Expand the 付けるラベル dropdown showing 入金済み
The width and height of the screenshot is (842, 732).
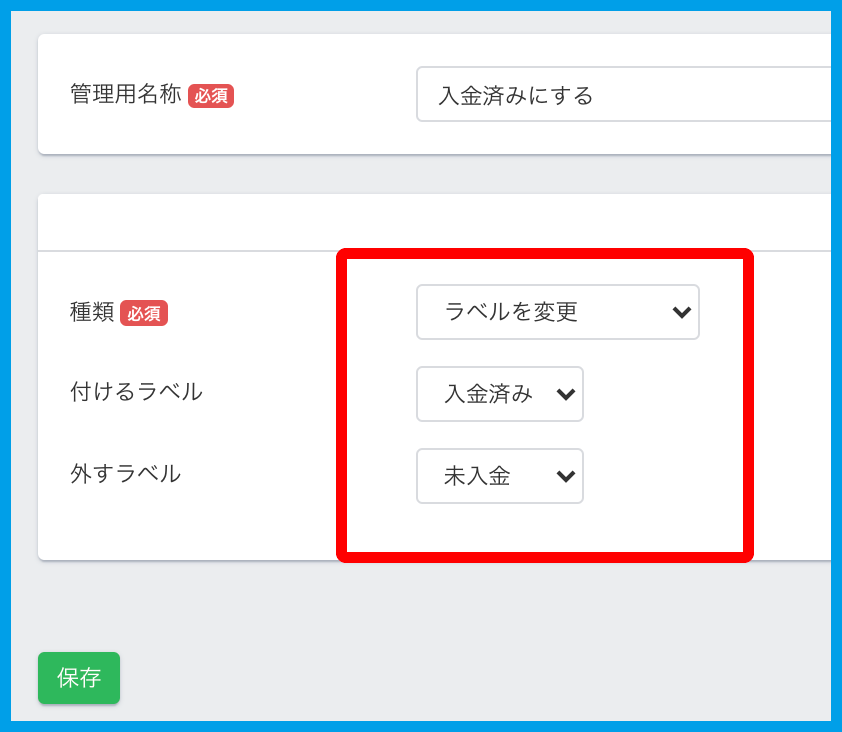click(x=499, y=394)
